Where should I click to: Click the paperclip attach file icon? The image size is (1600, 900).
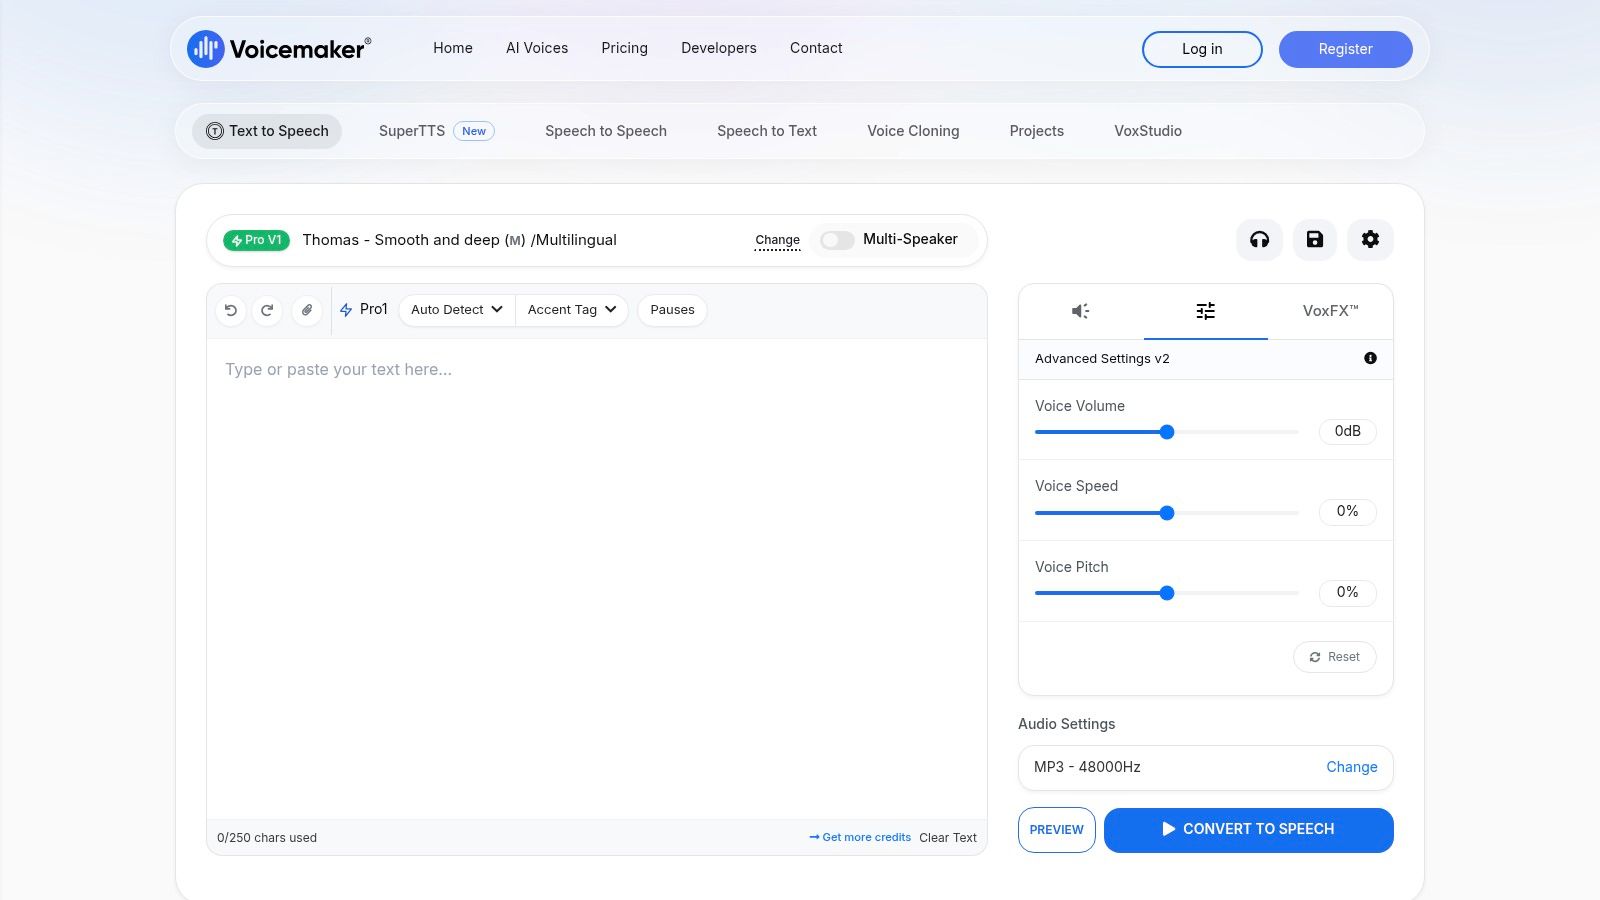307,310
